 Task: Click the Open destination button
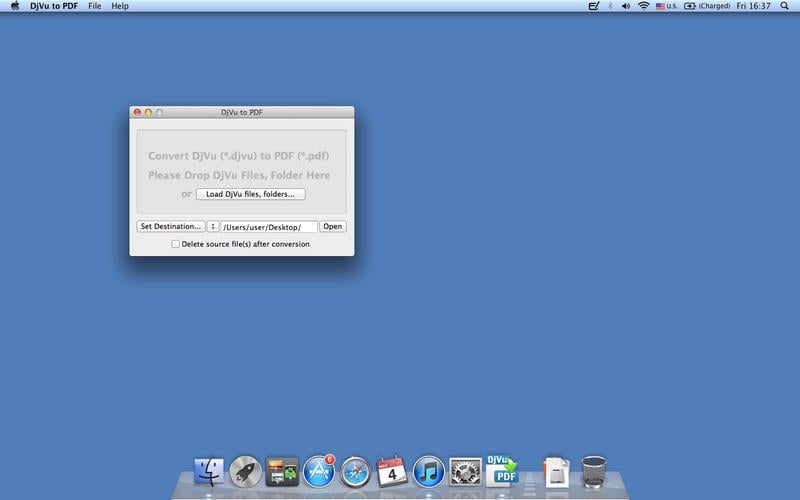click(x=333, y=226)
